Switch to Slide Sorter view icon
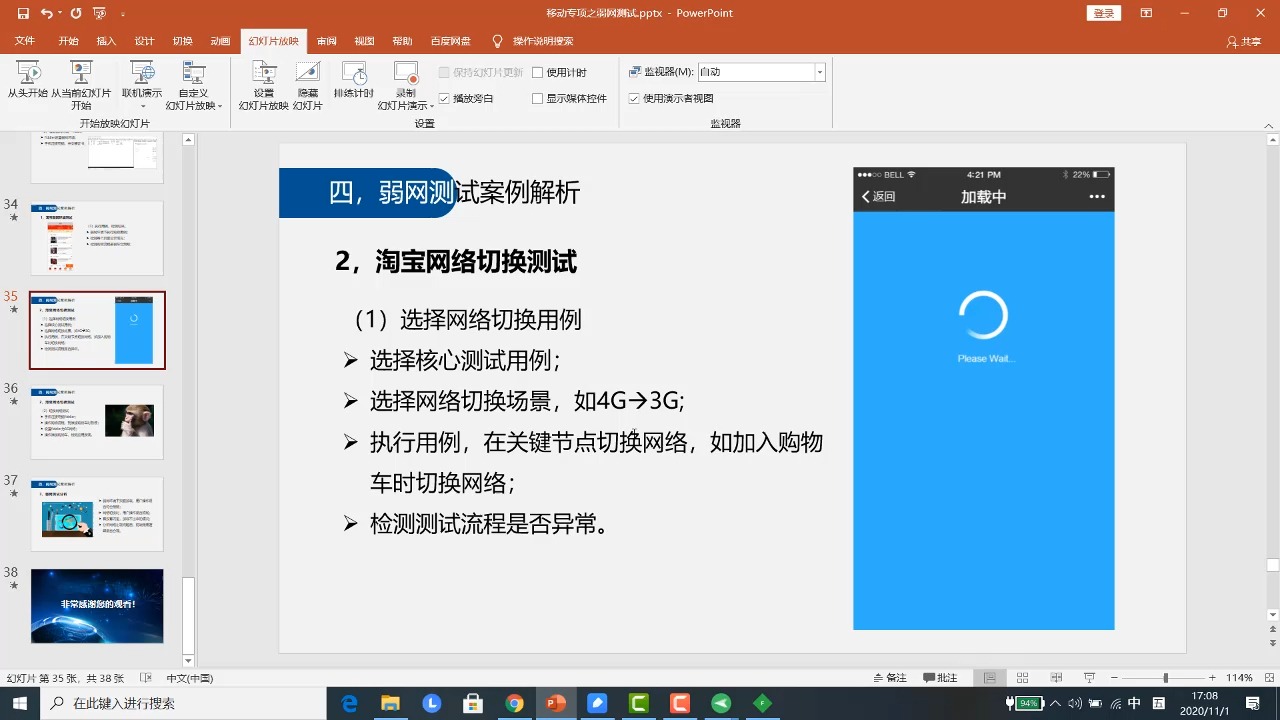The image size is (1280, 720). click(1023, 678)
